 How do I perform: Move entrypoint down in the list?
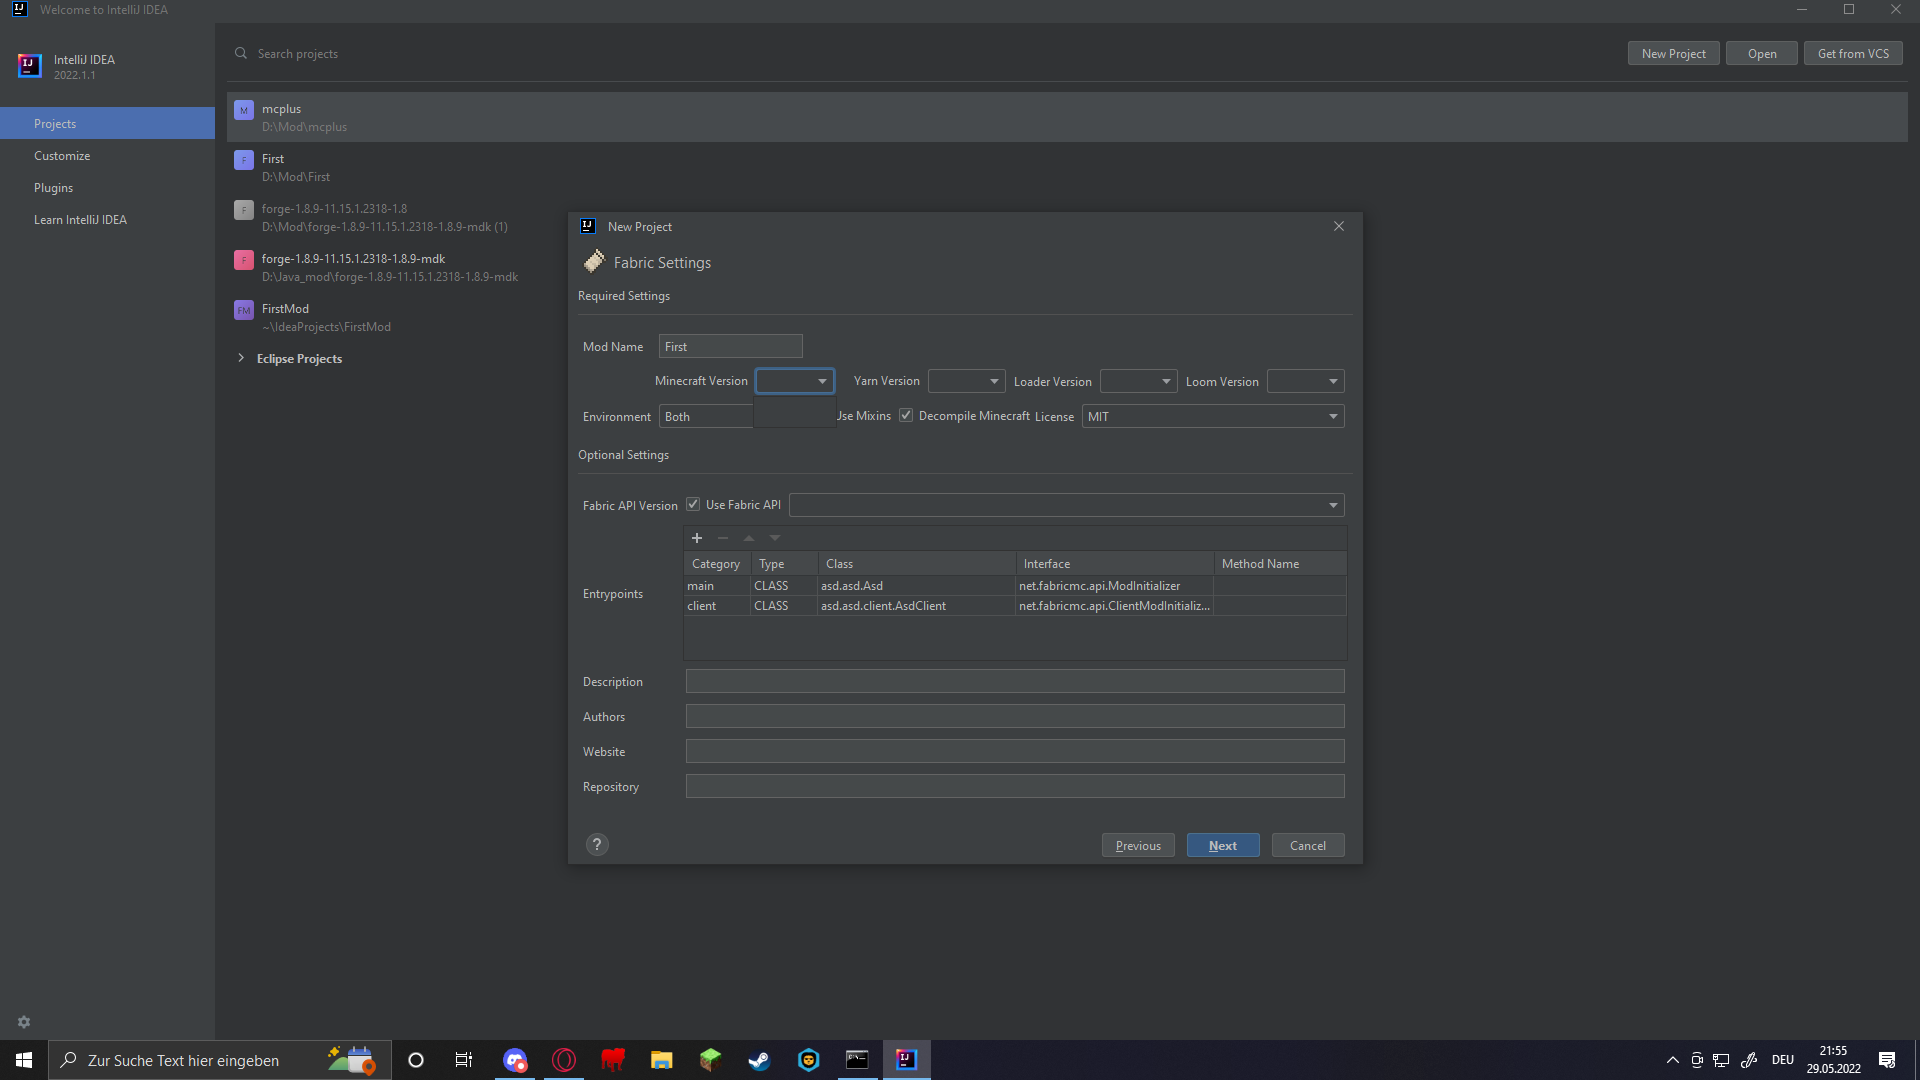774,538
